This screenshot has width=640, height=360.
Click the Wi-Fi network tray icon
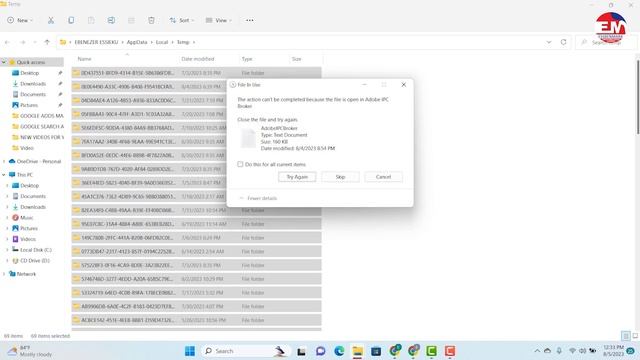(572, 351)
